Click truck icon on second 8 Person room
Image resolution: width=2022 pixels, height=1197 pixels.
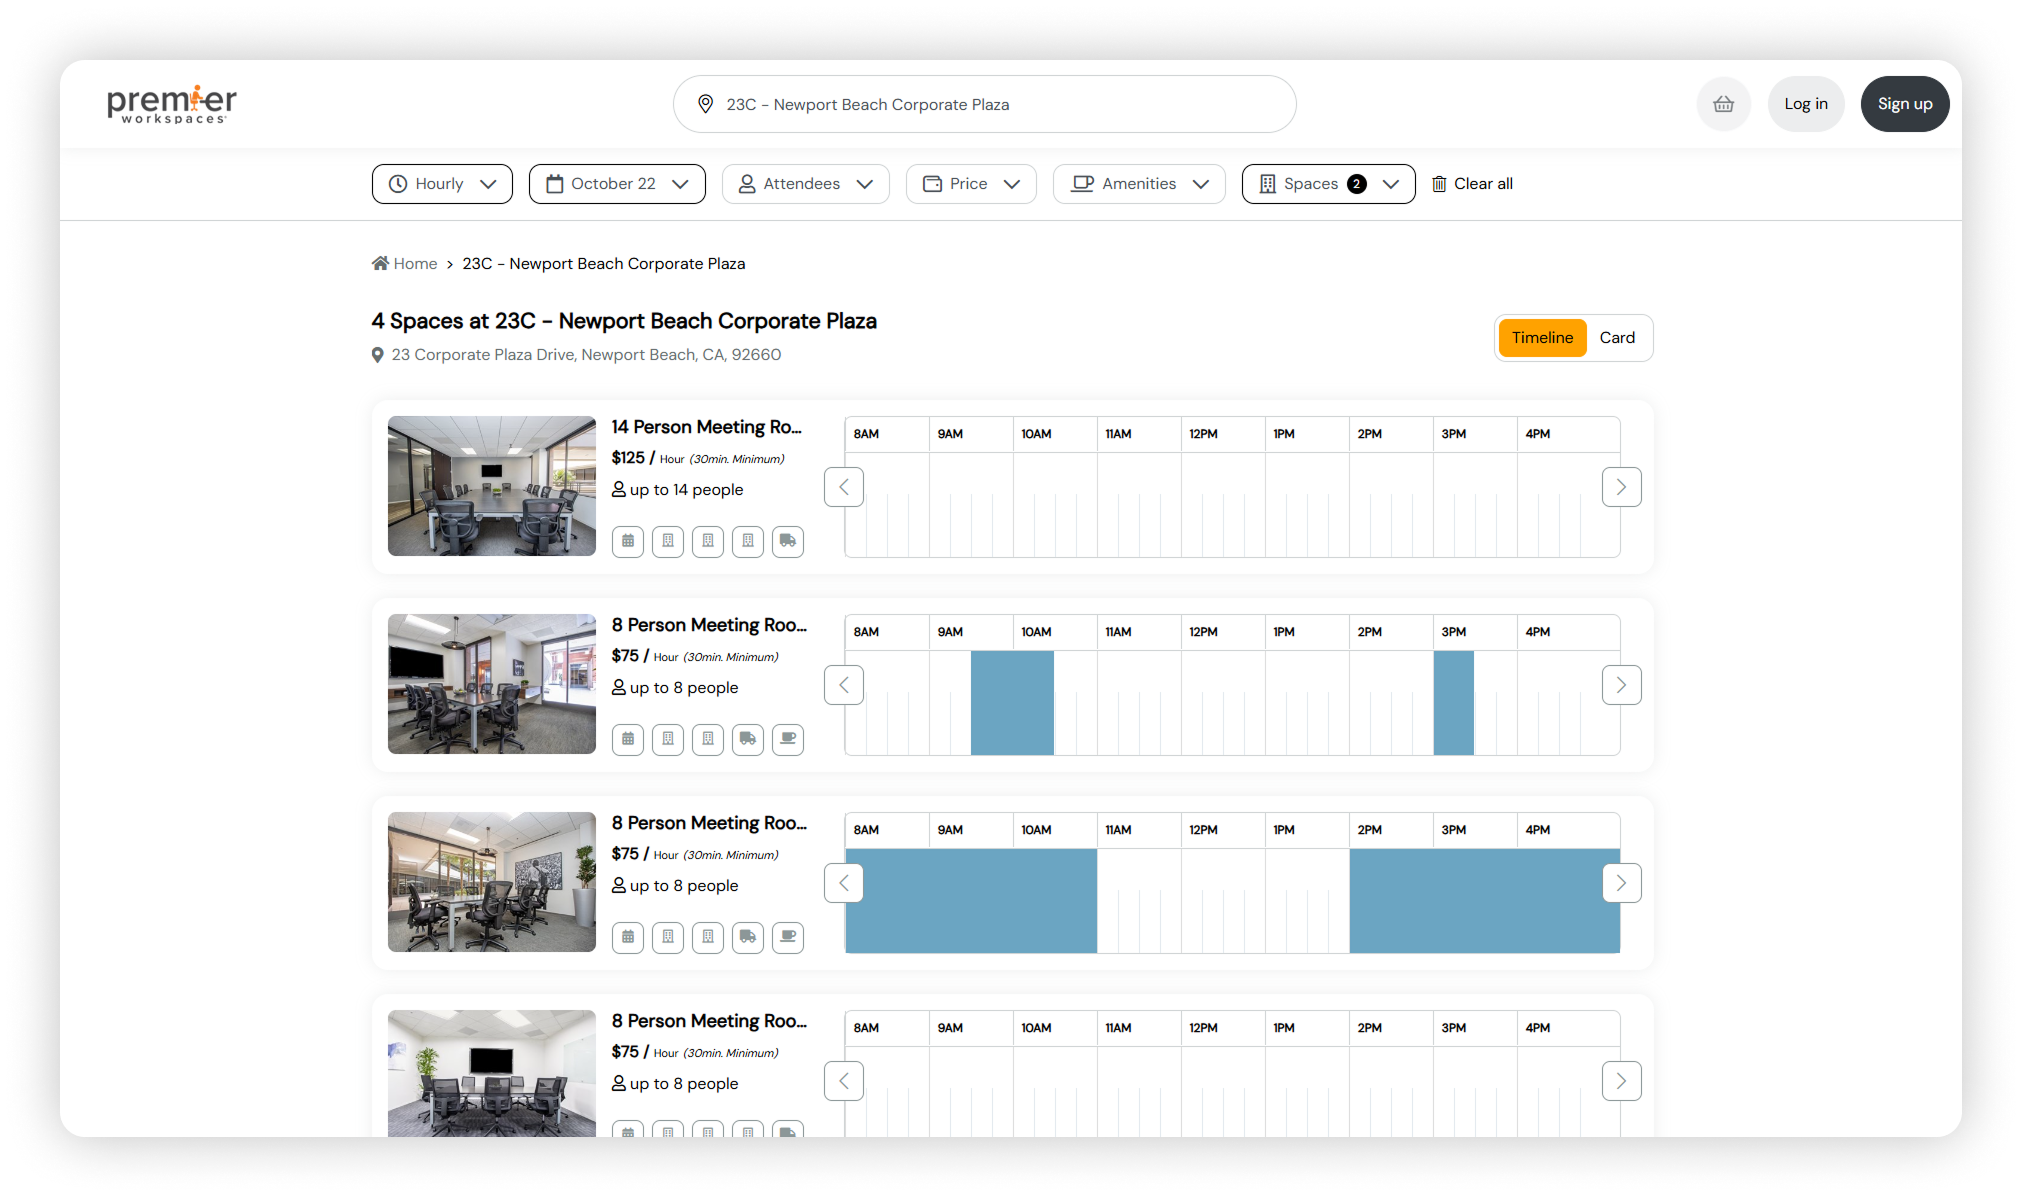pyautogui.click(x=748, y=937)
